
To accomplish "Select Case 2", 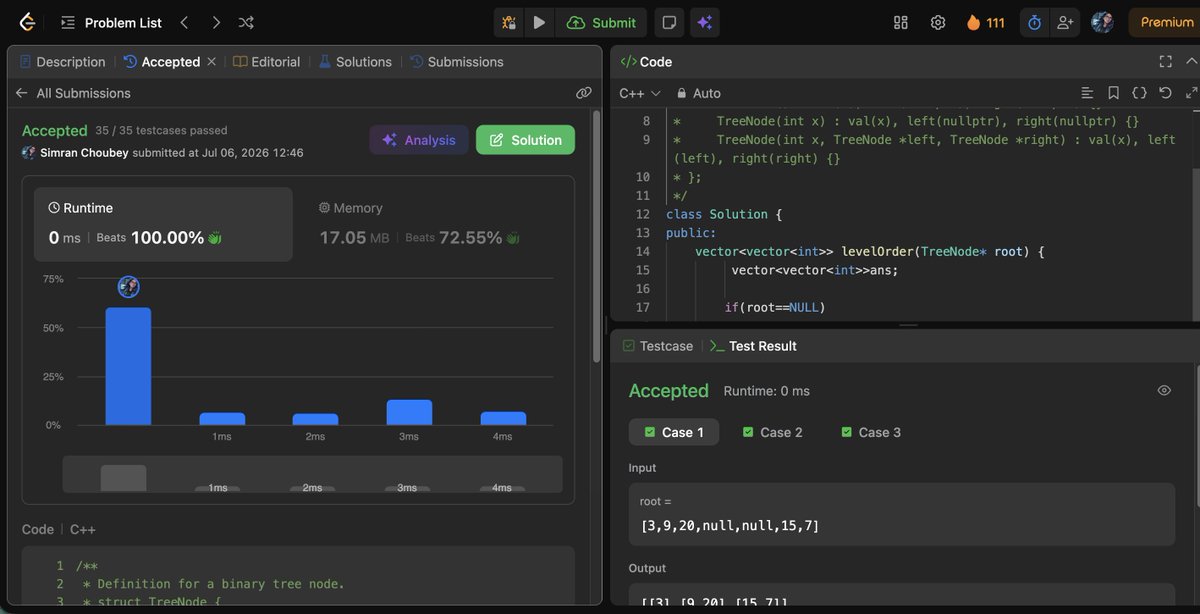I will (x=772, y=432).
